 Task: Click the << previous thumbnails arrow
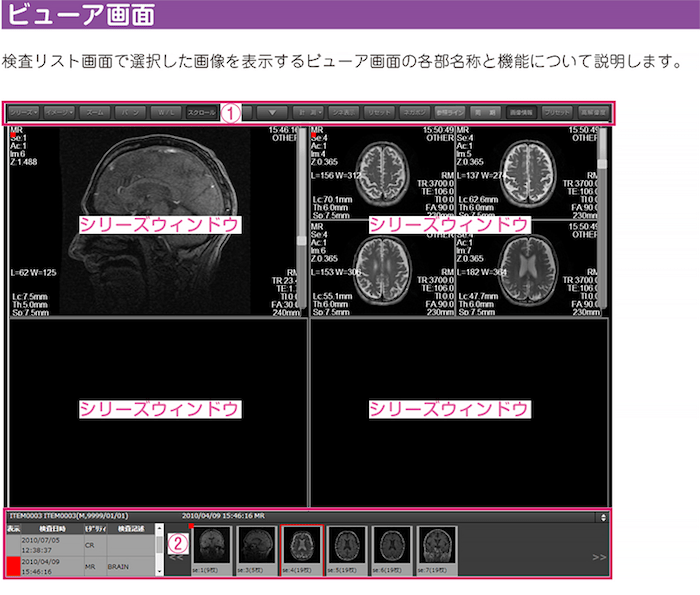click(x=176, y=557)
